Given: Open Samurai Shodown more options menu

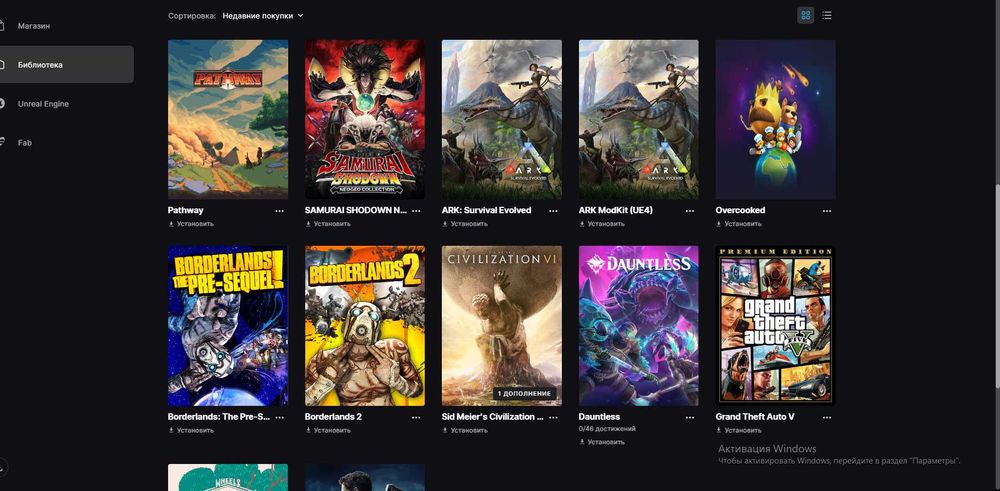Looking at the screenshot, I should click(416, 210).
